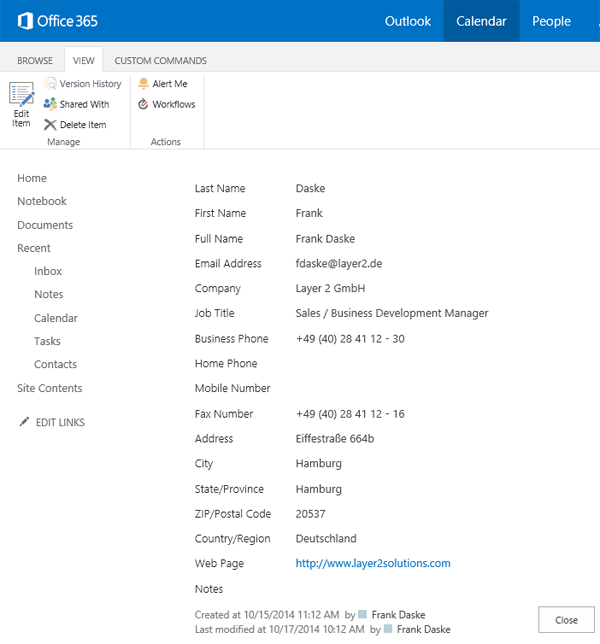Screen dimensions: 600x644
Task: Navigate to Home in the sidebar
Action: [32, 178]
